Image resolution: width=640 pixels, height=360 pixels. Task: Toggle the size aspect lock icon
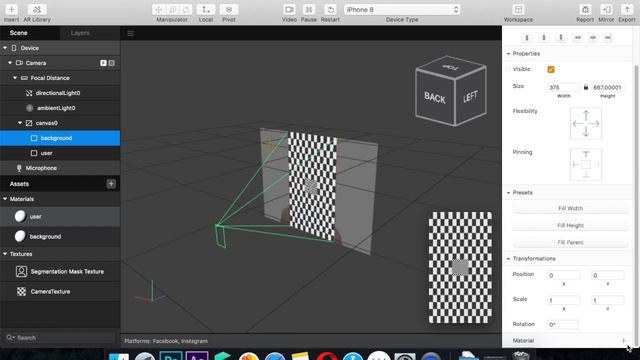pos(586,87)
